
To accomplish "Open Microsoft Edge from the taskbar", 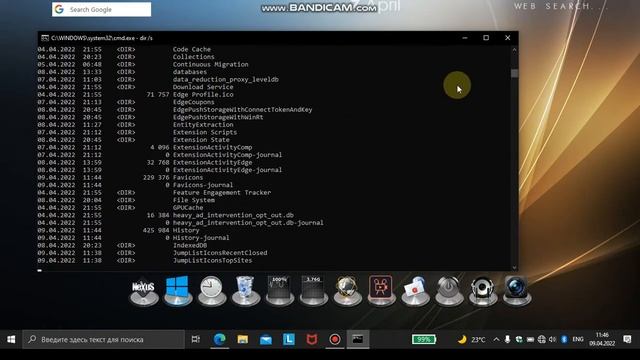I will 220,339.
